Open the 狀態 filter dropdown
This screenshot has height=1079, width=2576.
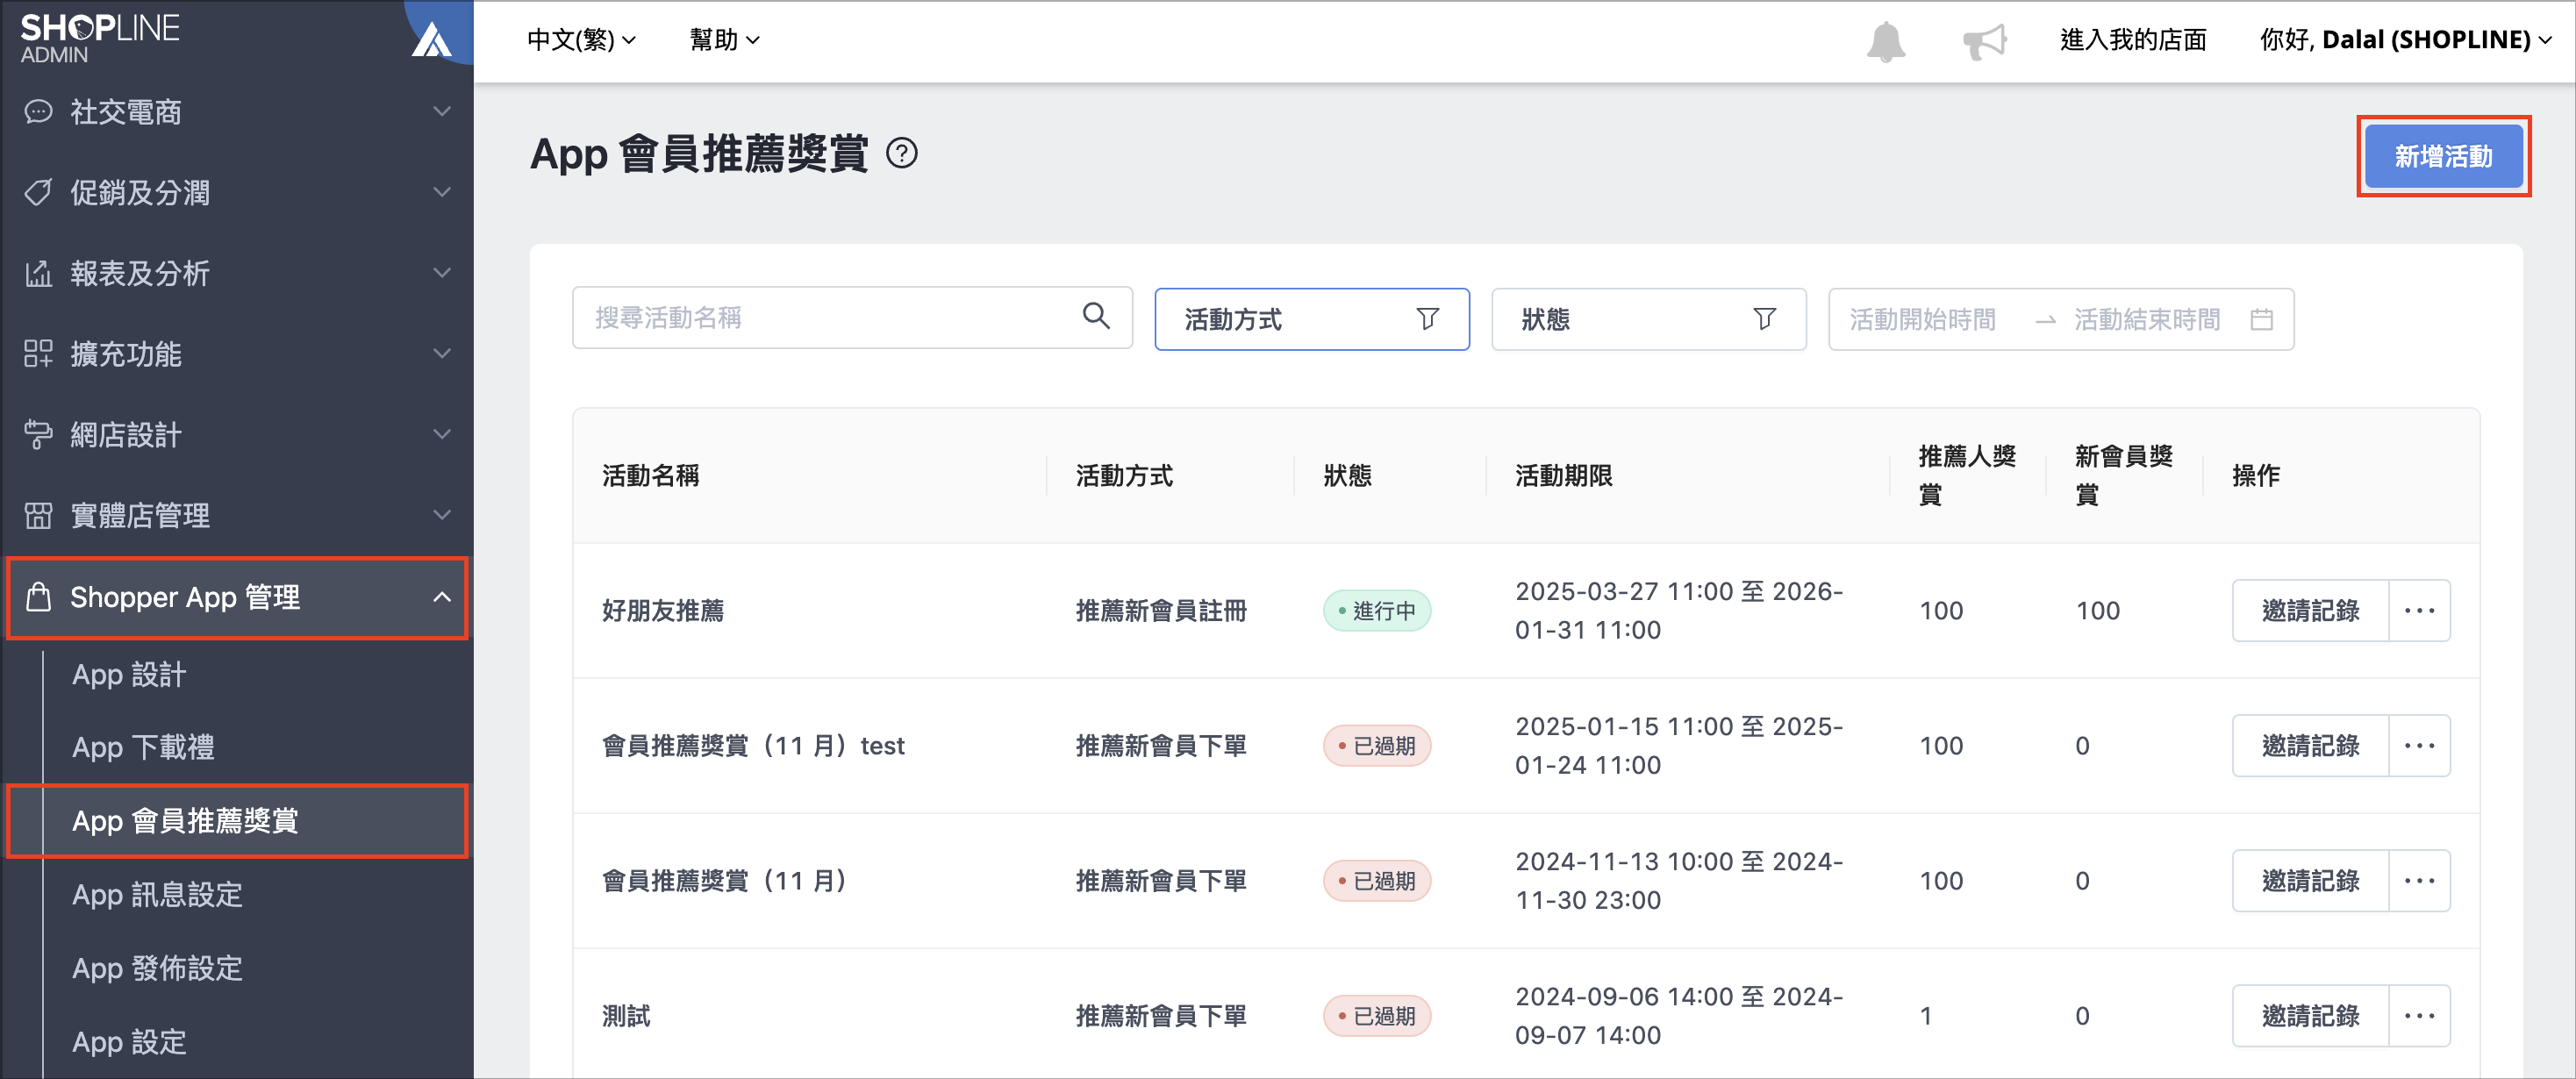(1648, 319)
